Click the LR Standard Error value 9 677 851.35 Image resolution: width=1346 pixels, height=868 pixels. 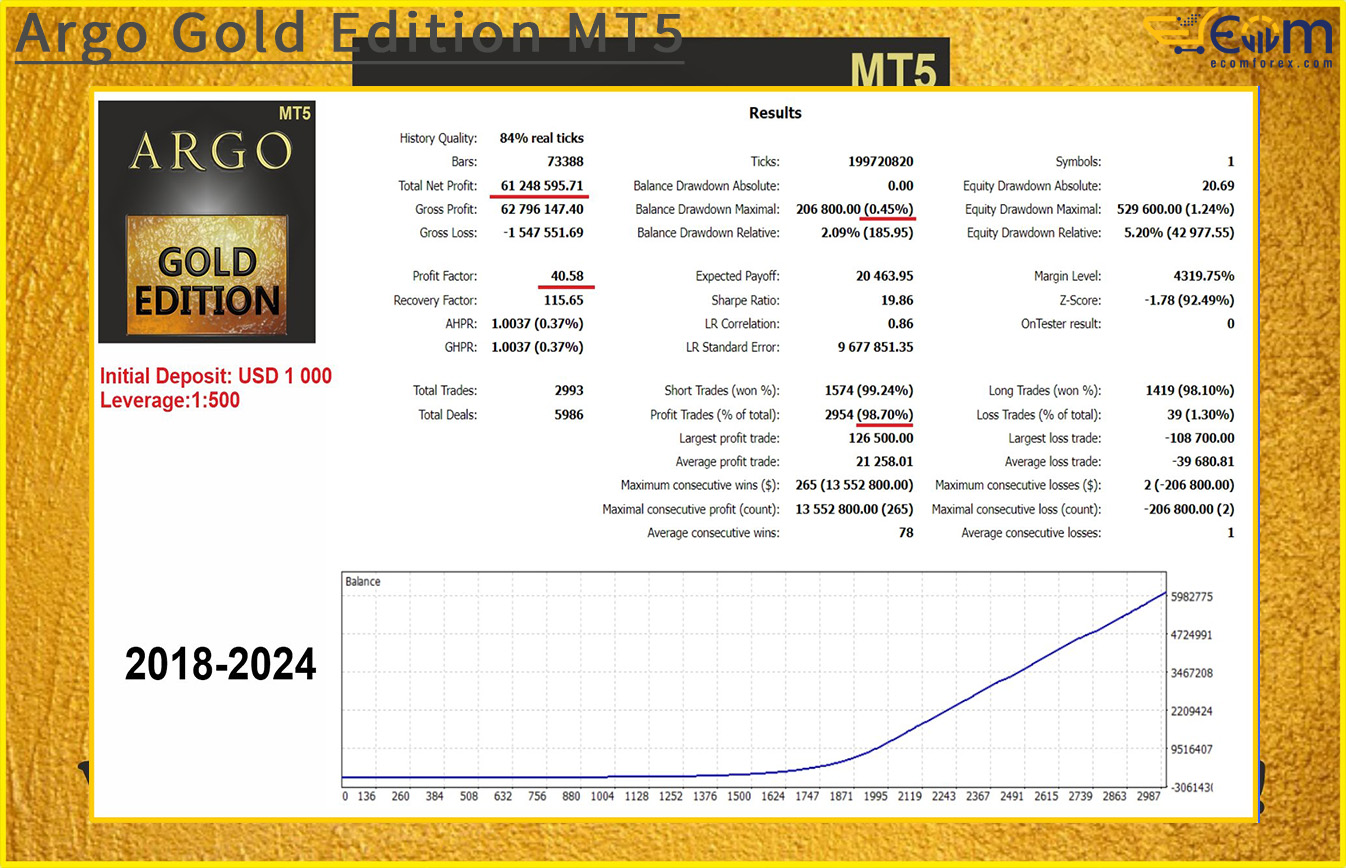[x=877, y=348]
